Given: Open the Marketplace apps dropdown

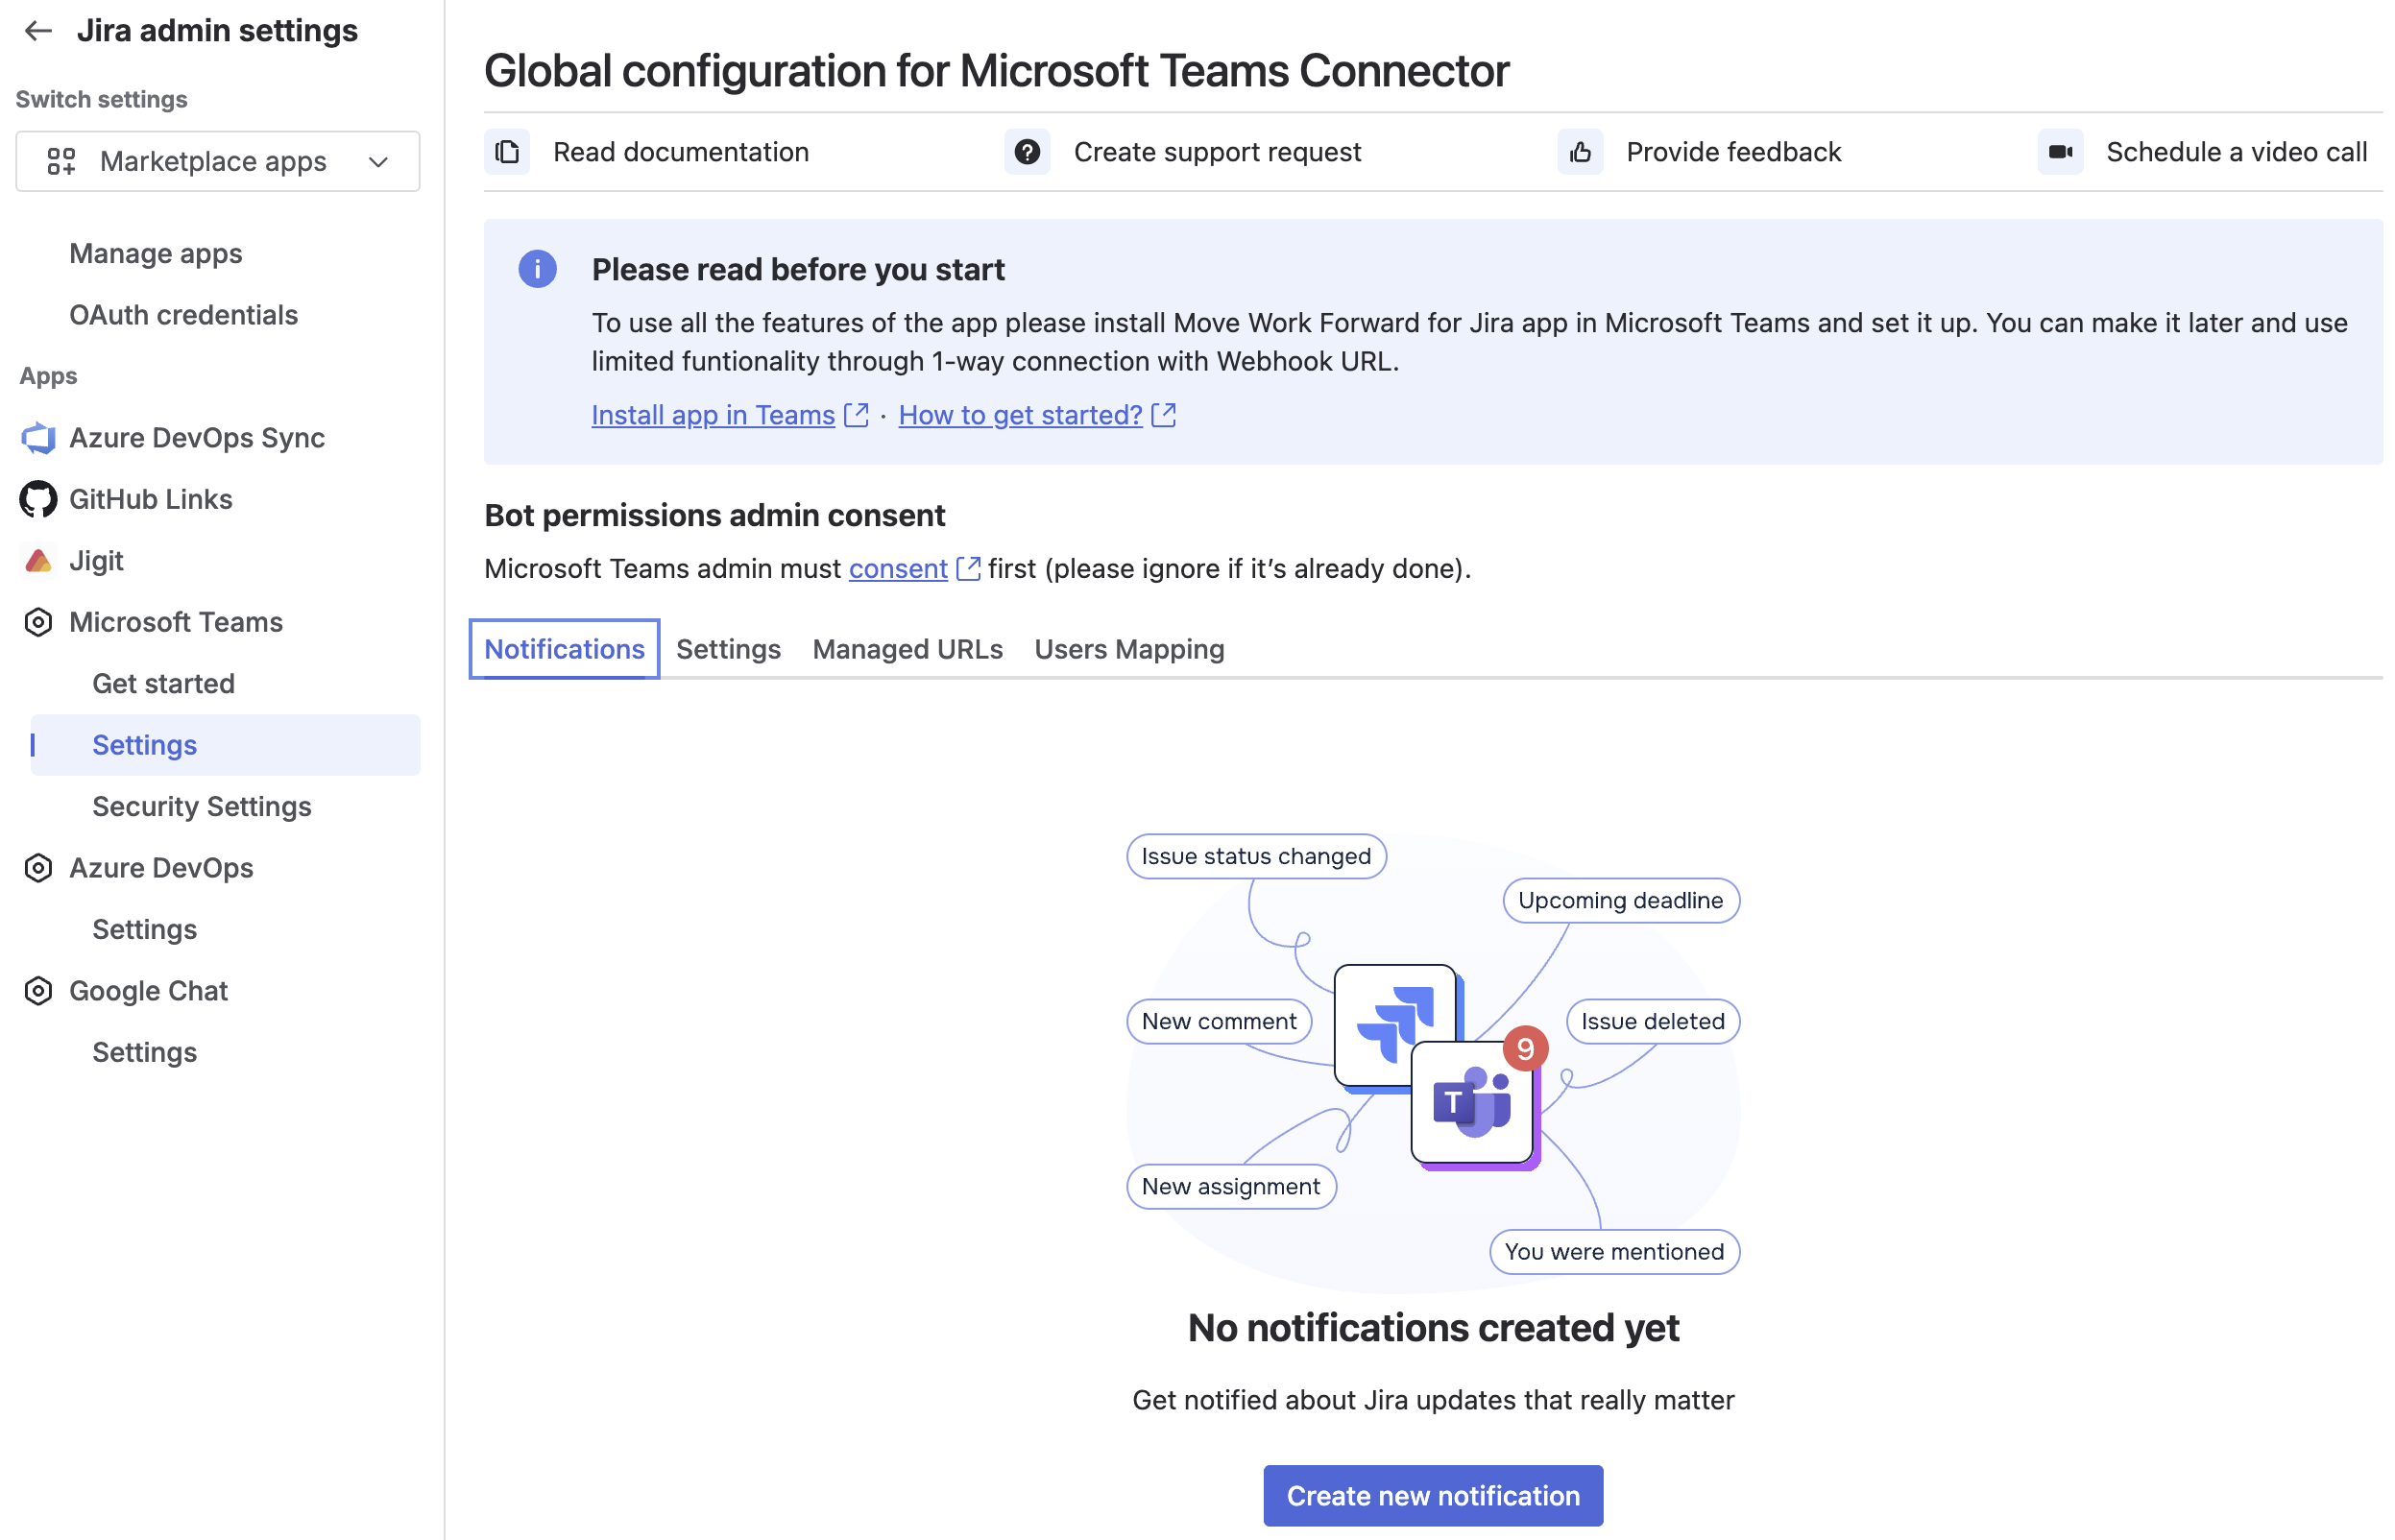Looking at the screenshot, I should pos(218,161).
